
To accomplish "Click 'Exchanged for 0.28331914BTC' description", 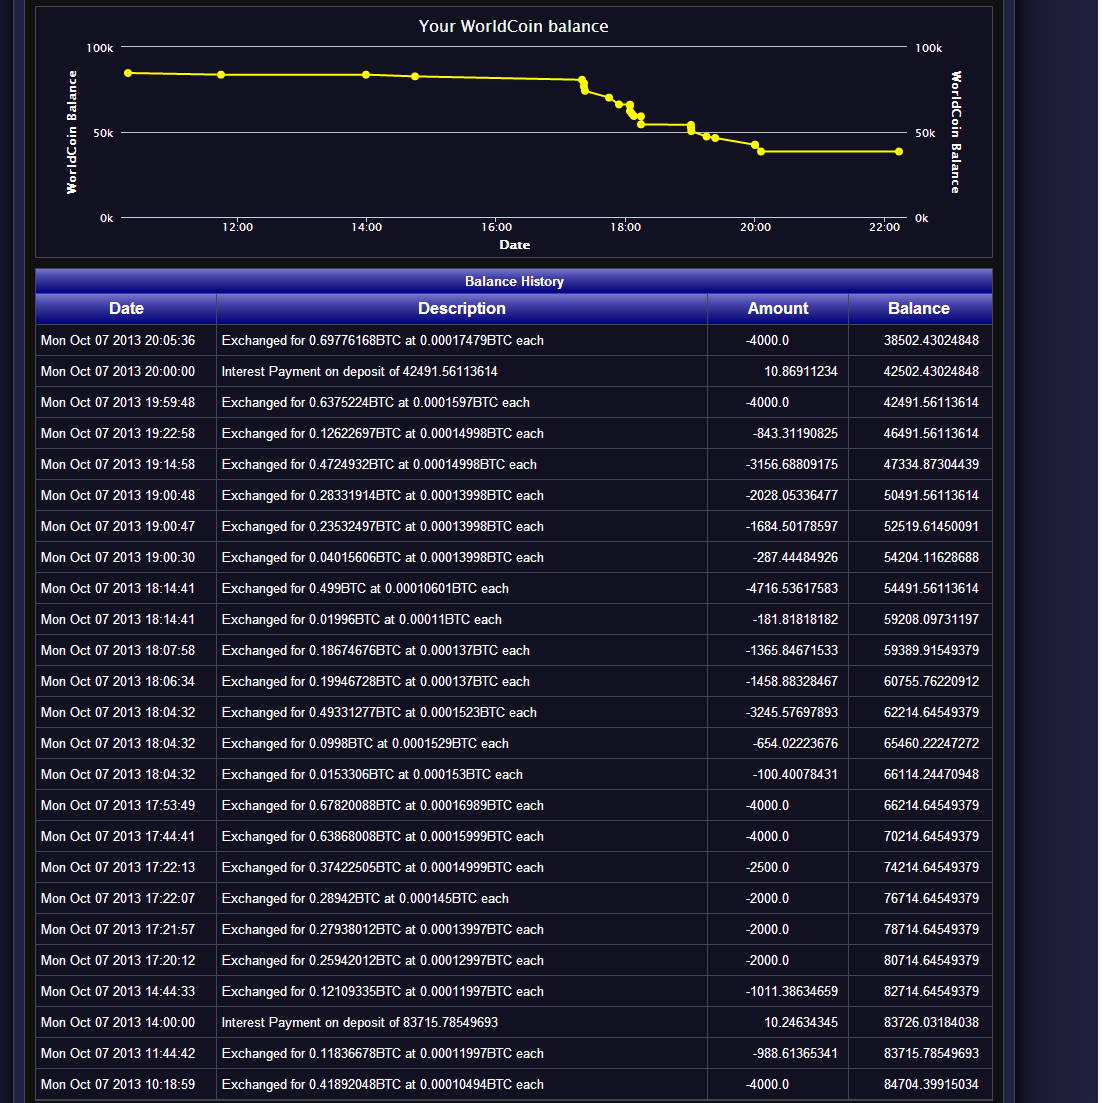I will [383, 495].
